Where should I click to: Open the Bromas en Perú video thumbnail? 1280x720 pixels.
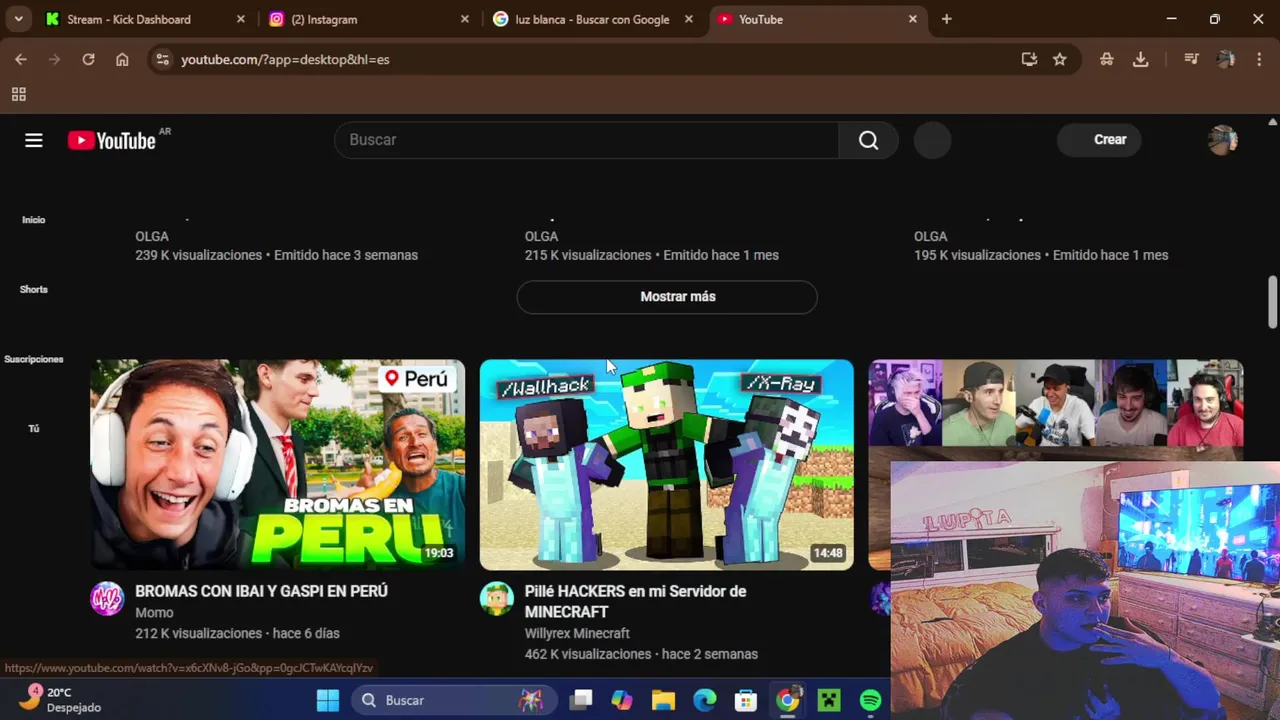pos(278,465)
